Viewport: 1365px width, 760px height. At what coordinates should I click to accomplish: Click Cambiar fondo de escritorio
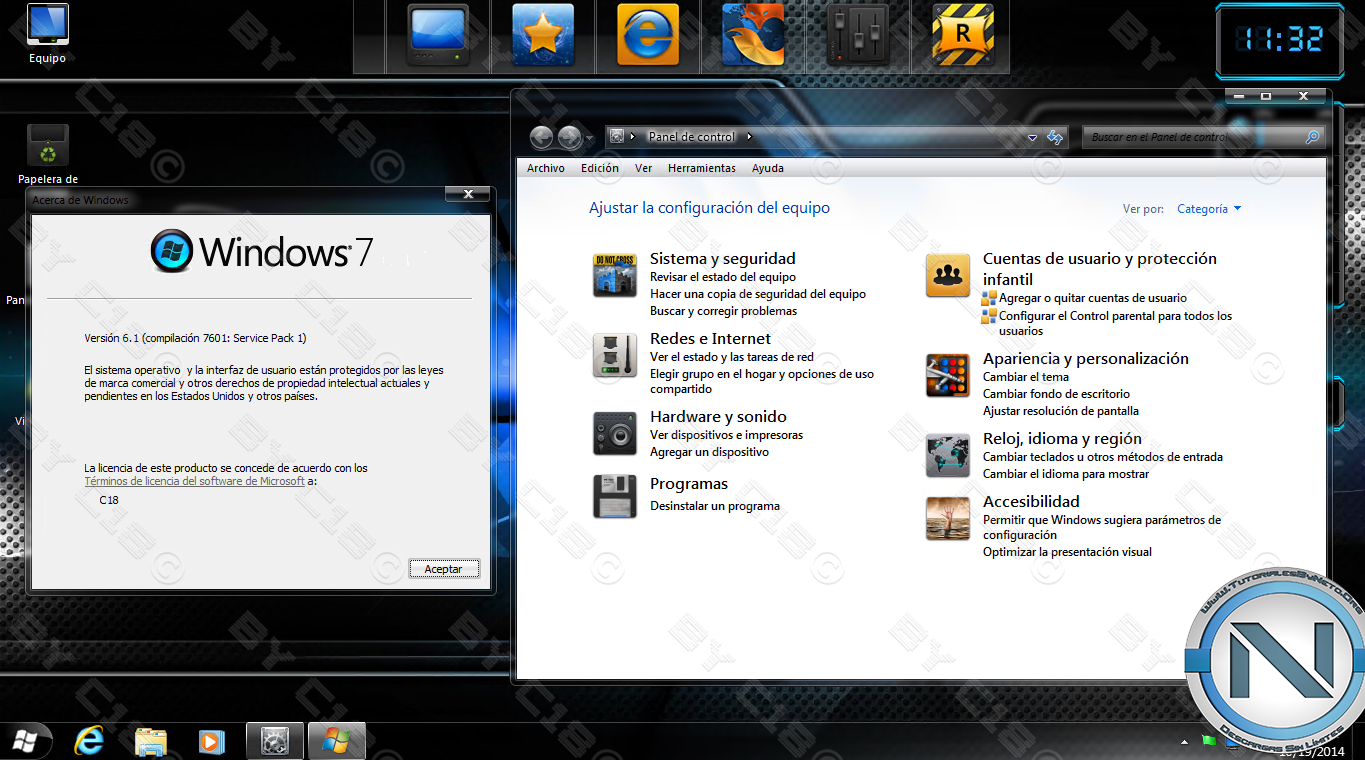point(1056,394)
